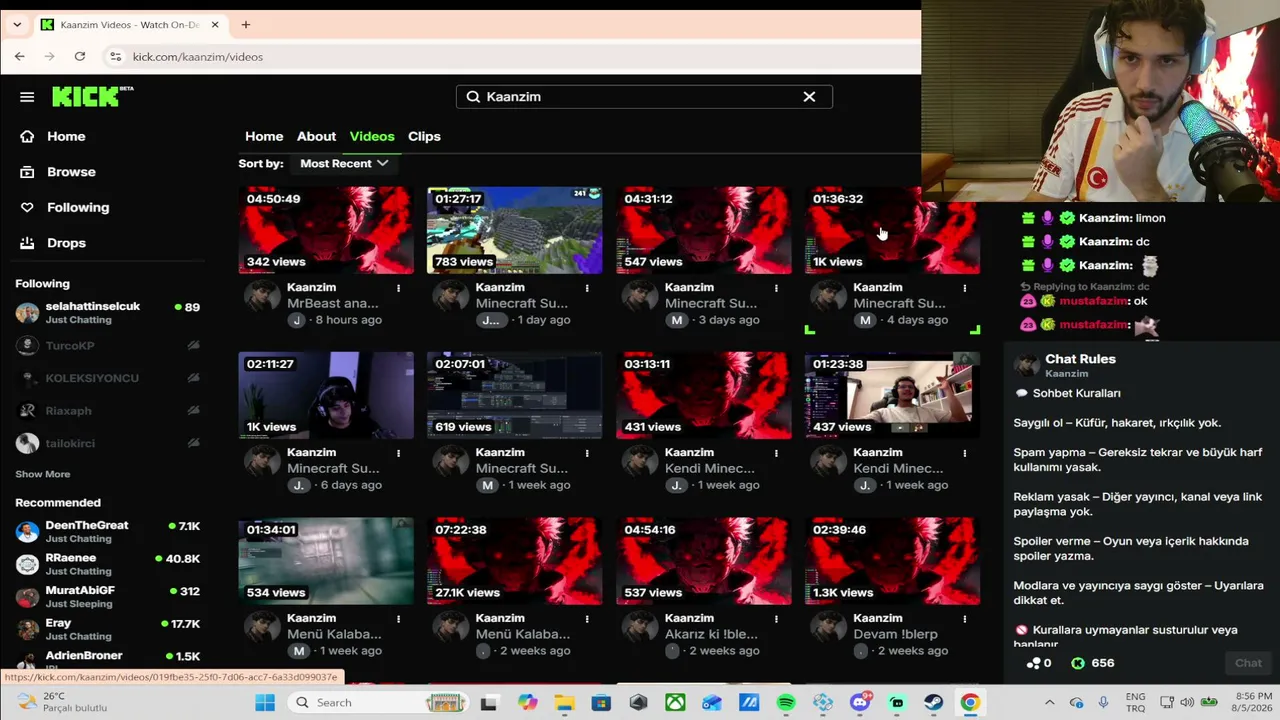Switch to Chrome on the taskbar
Viewport: 1280px width, 720px height.
[x=970, y=703]
